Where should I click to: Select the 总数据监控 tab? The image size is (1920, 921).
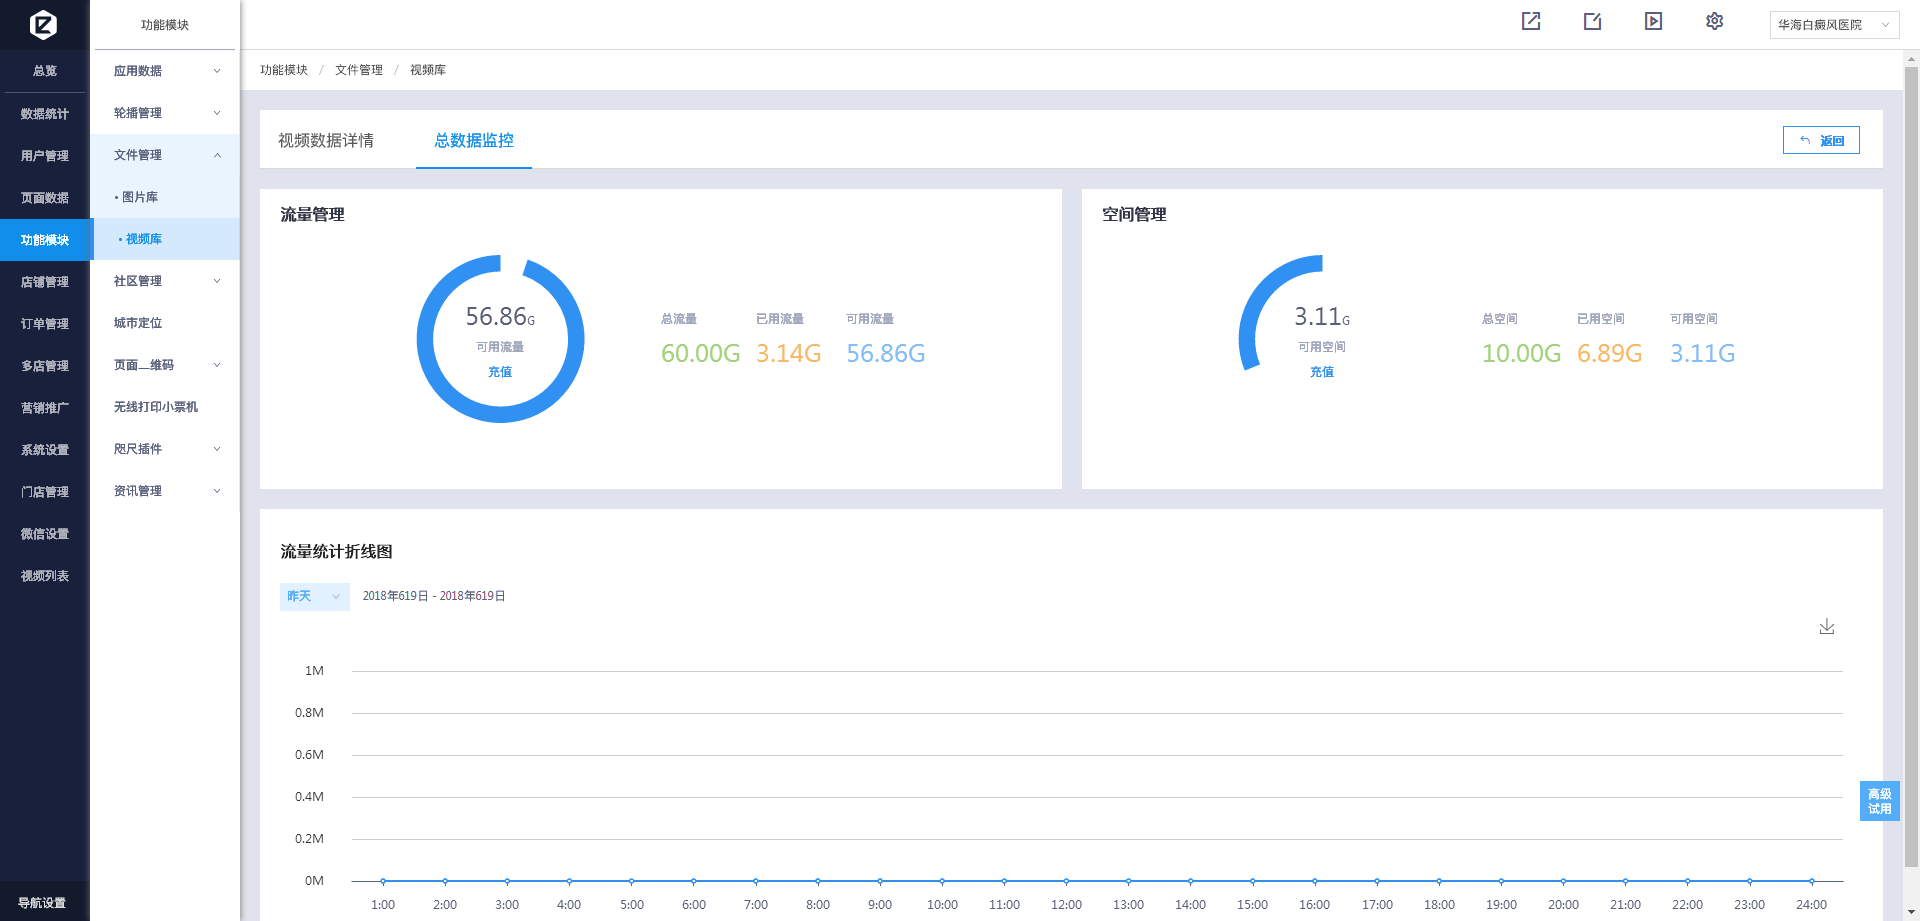click(474, 140)
